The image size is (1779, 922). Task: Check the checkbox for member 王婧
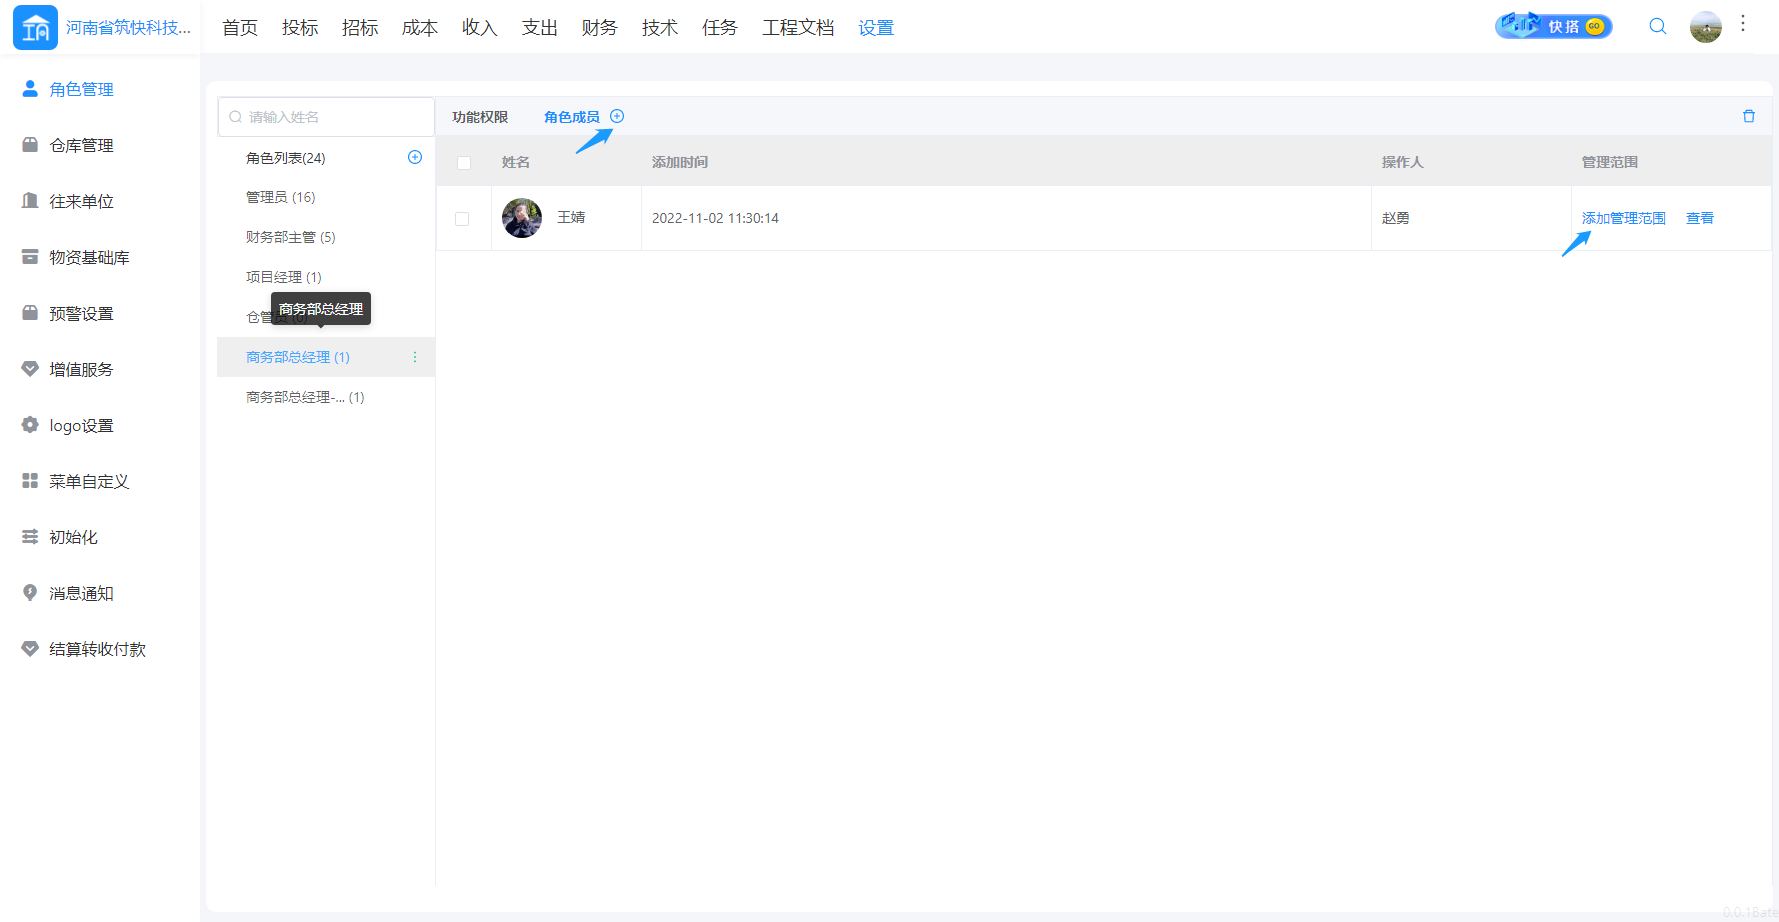coord(463,218)
